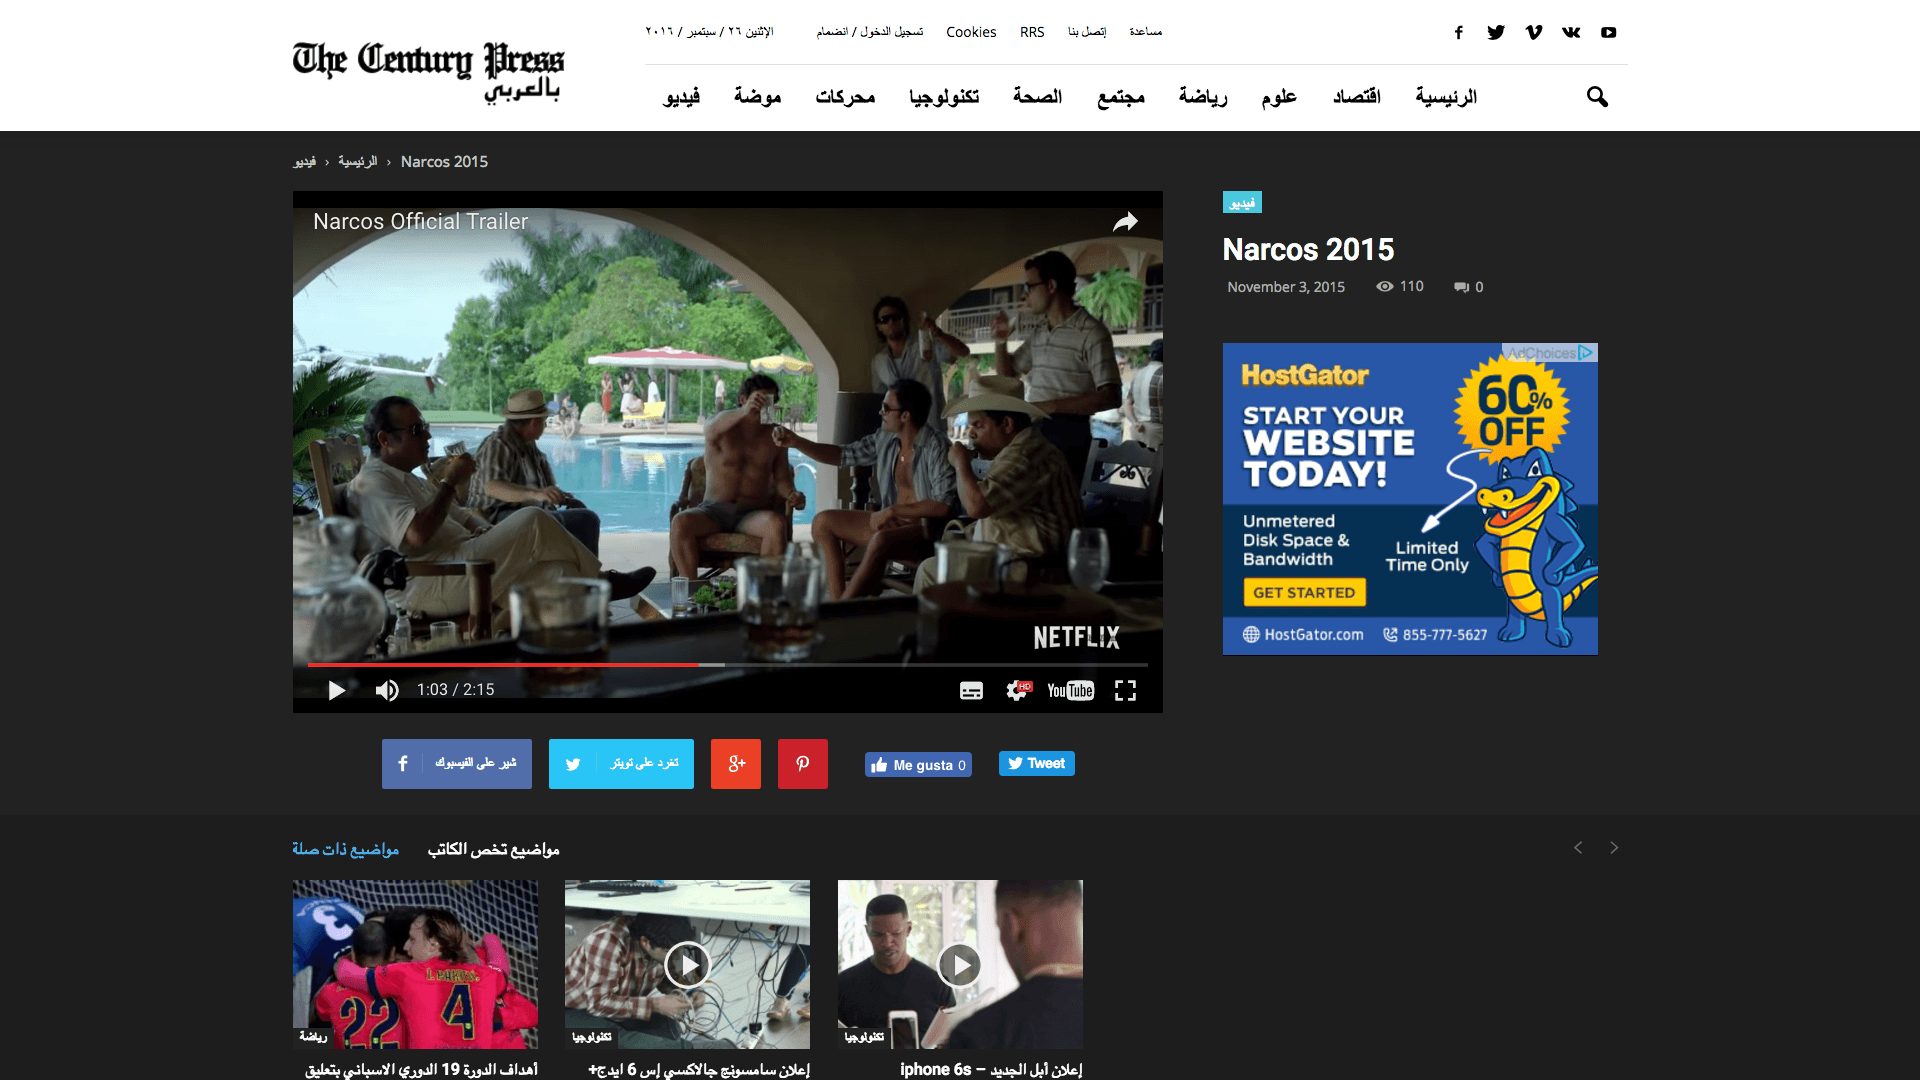Open the موضة menu item
Screen dimensions: 1920x1080
pos(757,97)
